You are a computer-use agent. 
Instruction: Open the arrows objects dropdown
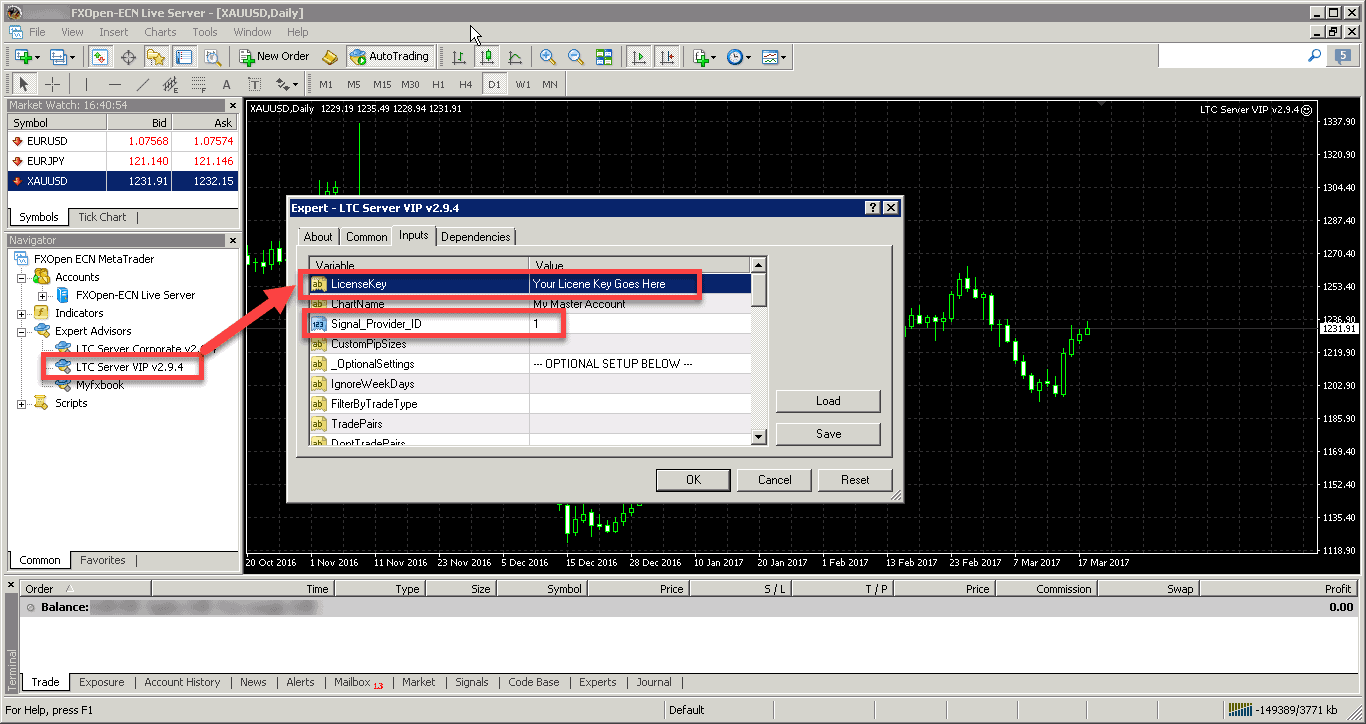click(x=286, y=85)
